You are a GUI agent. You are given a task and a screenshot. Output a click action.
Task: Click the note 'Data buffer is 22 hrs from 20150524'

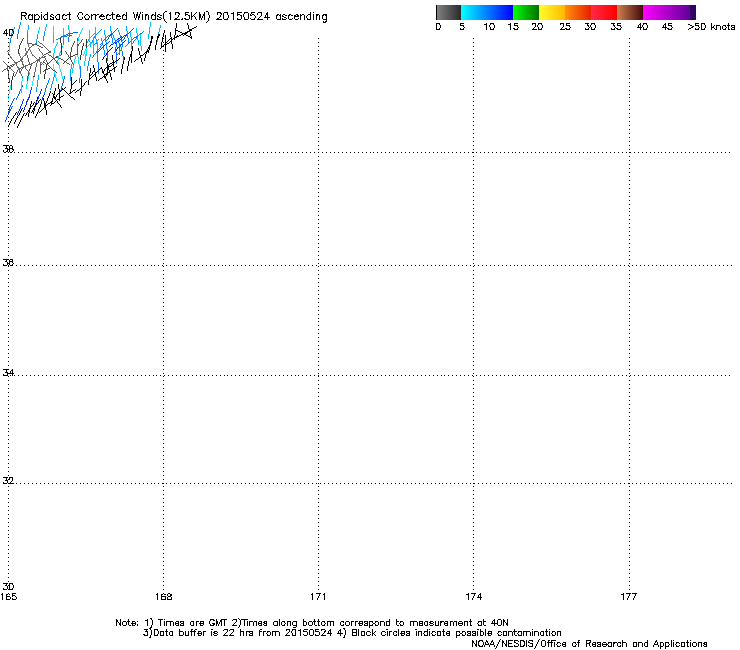(243, 633)
